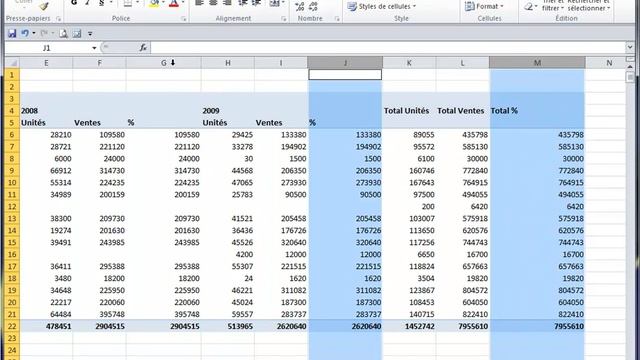Screen dimensions: 640x360
Task: Open the Format dropdown in Cellules
Action: click(x=502, y=6)
